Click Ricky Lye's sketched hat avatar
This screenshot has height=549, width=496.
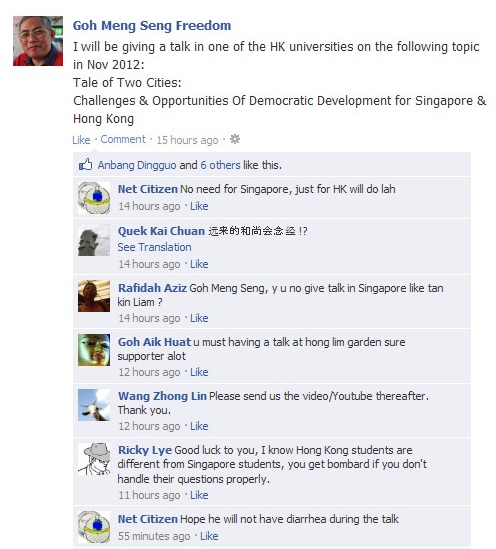pos(94,459)
